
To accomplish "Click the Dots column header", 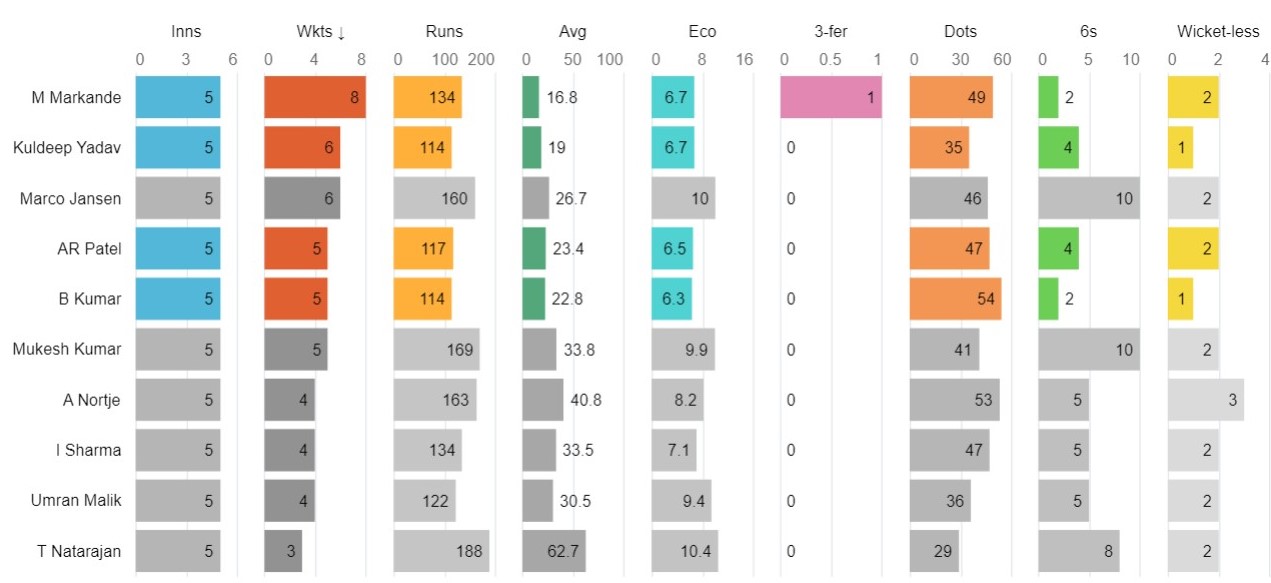I will coord(960,32).
